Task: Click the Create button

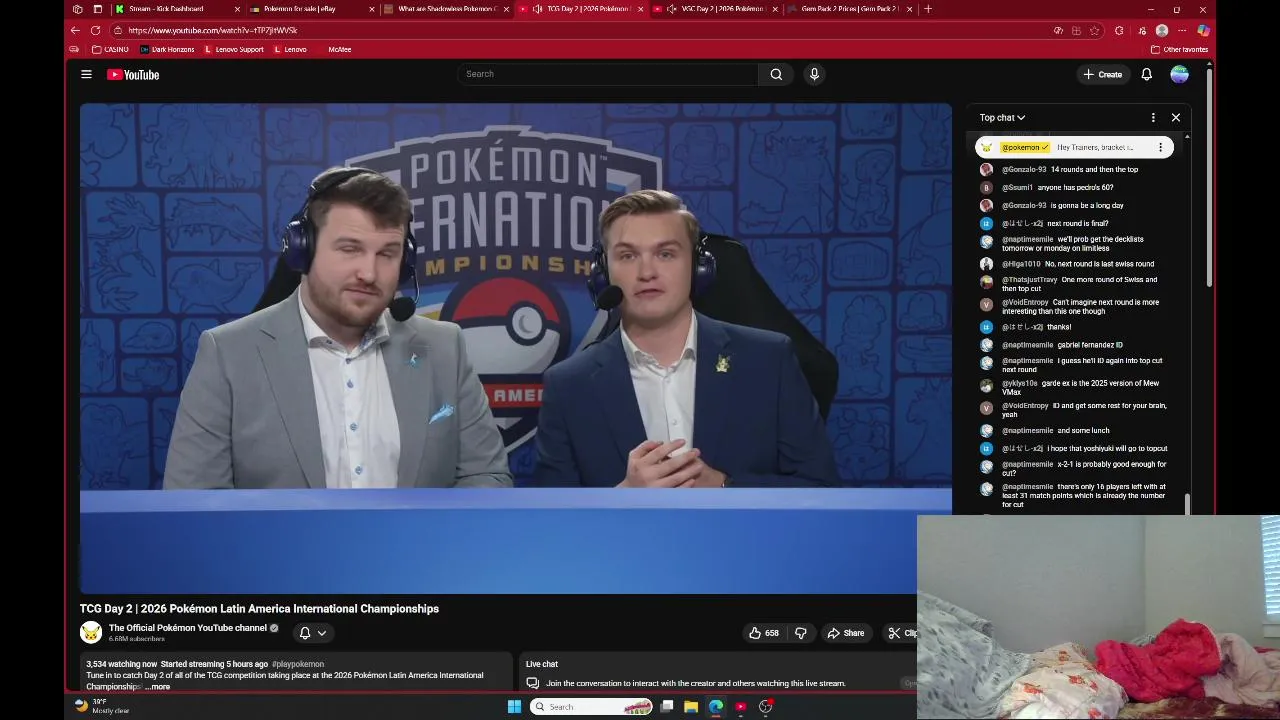Action: pyautogui.click(x=1103, y=74)
